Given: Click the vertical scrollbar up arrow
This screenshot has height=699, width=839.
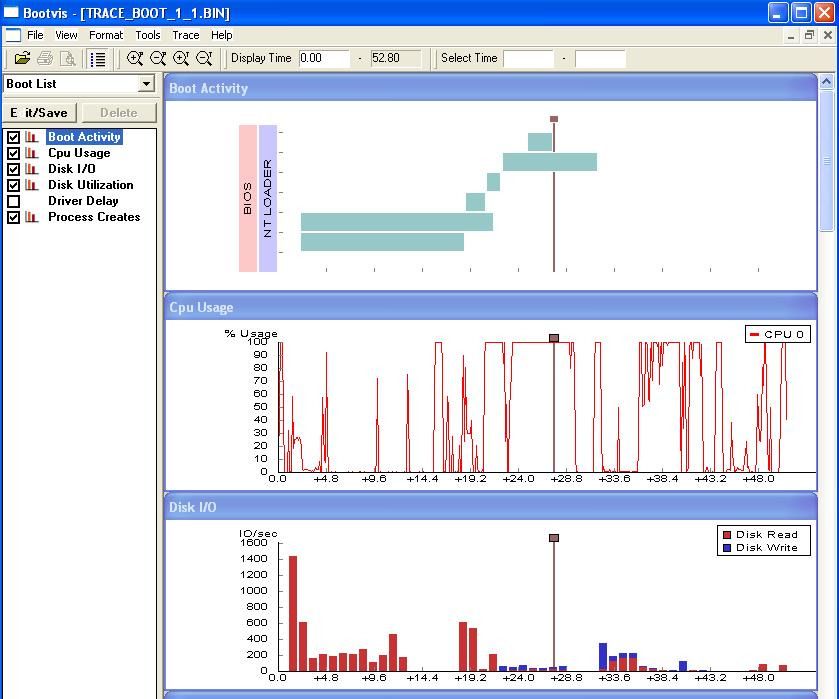Looking at the screenshot, I should coord(827,82).
